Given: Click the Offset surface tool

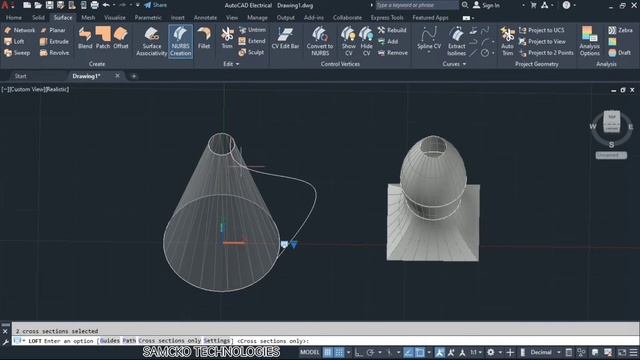Looking at the screenshot, I should point(121,38).
